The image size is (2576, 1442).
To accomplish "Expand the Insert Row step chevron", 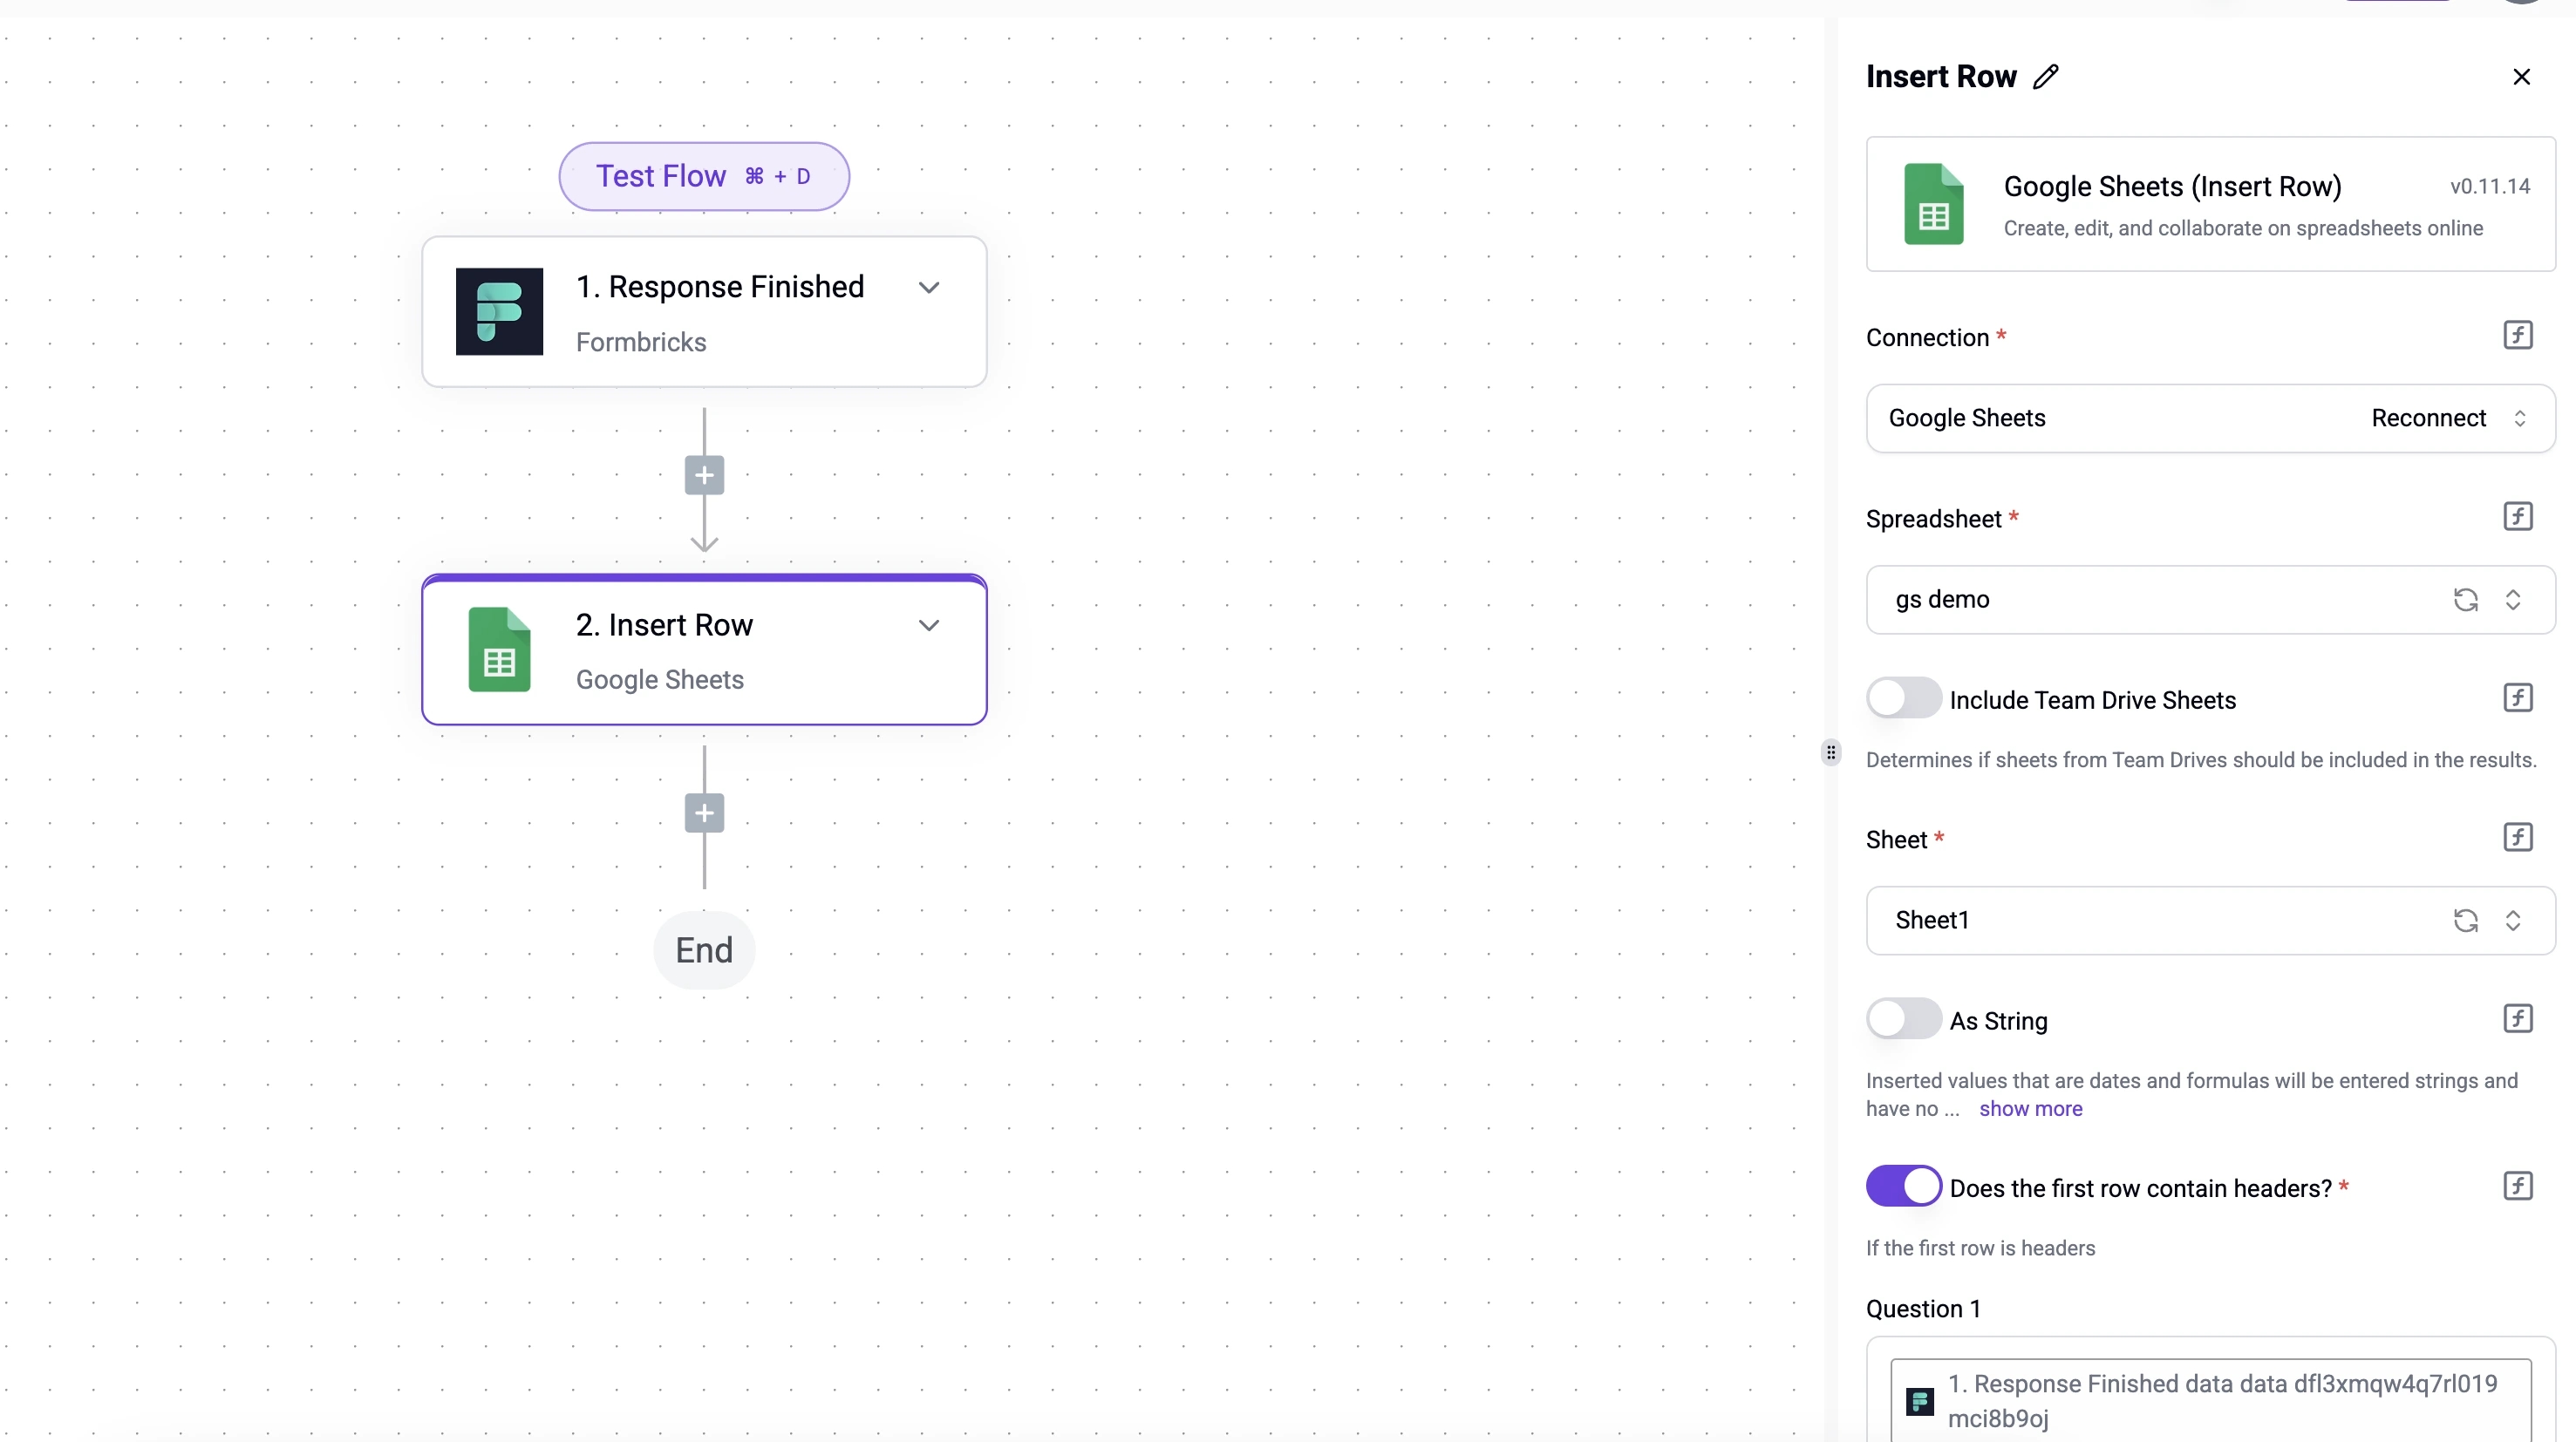I will pos(929,626).
